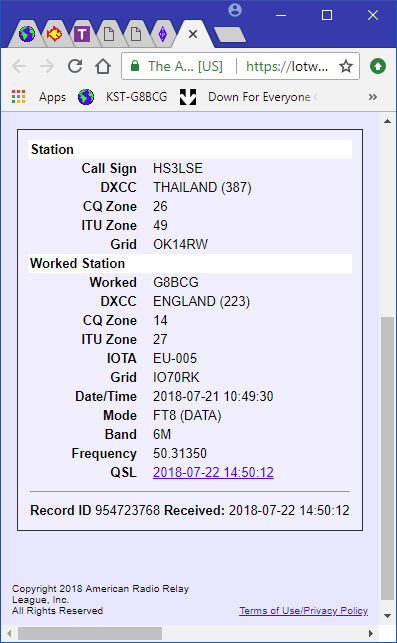The image size is (397, 643).
Task: Select the ENGLAND (223) DXCC value
Action: pos(201,301)
